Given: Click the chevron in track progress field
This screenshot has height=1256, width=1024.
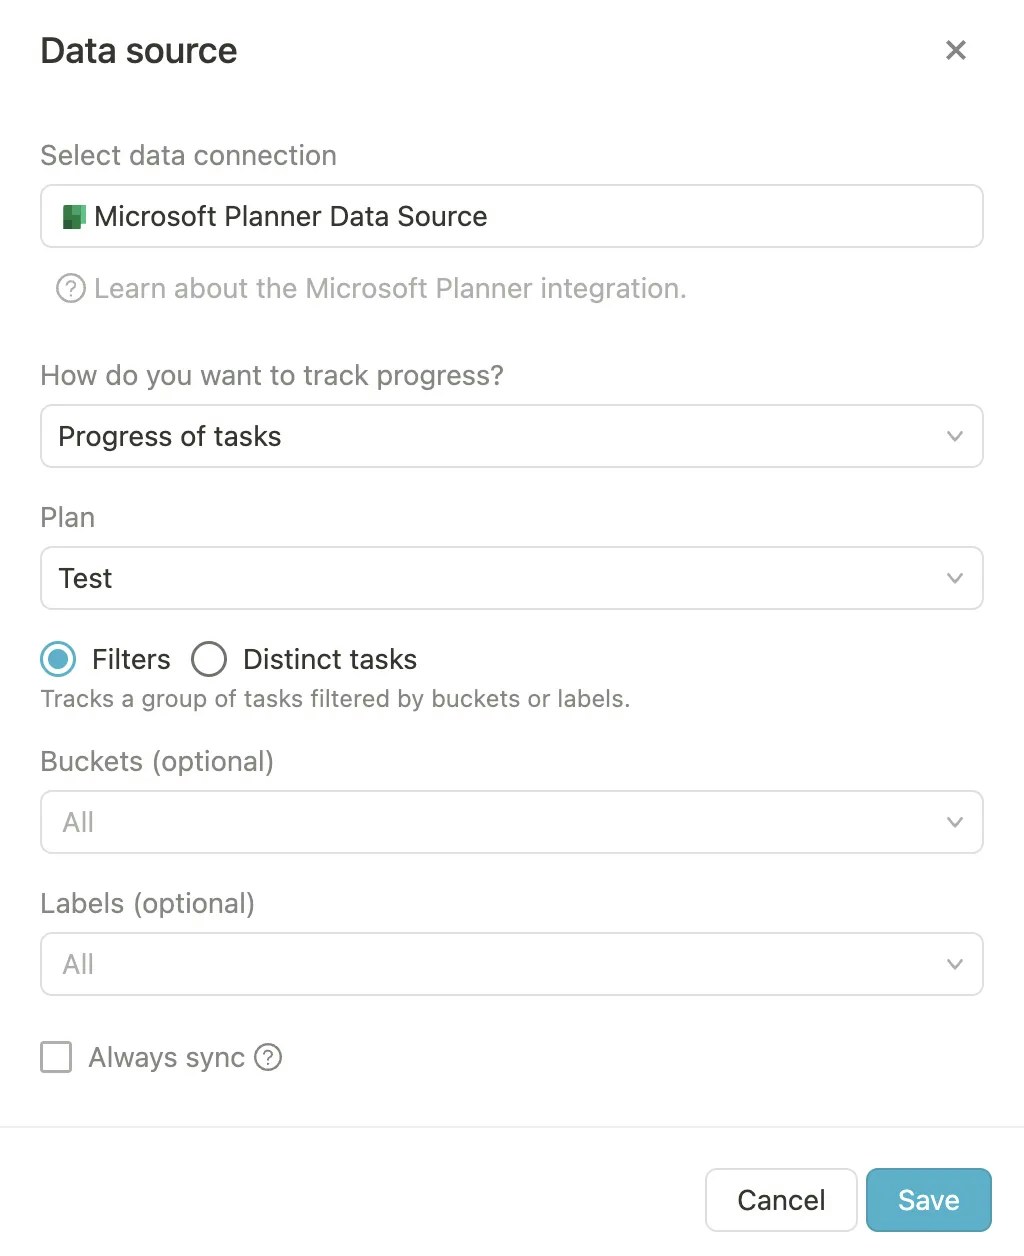Looking at the screenshot, I should click(x=954, y=436).
